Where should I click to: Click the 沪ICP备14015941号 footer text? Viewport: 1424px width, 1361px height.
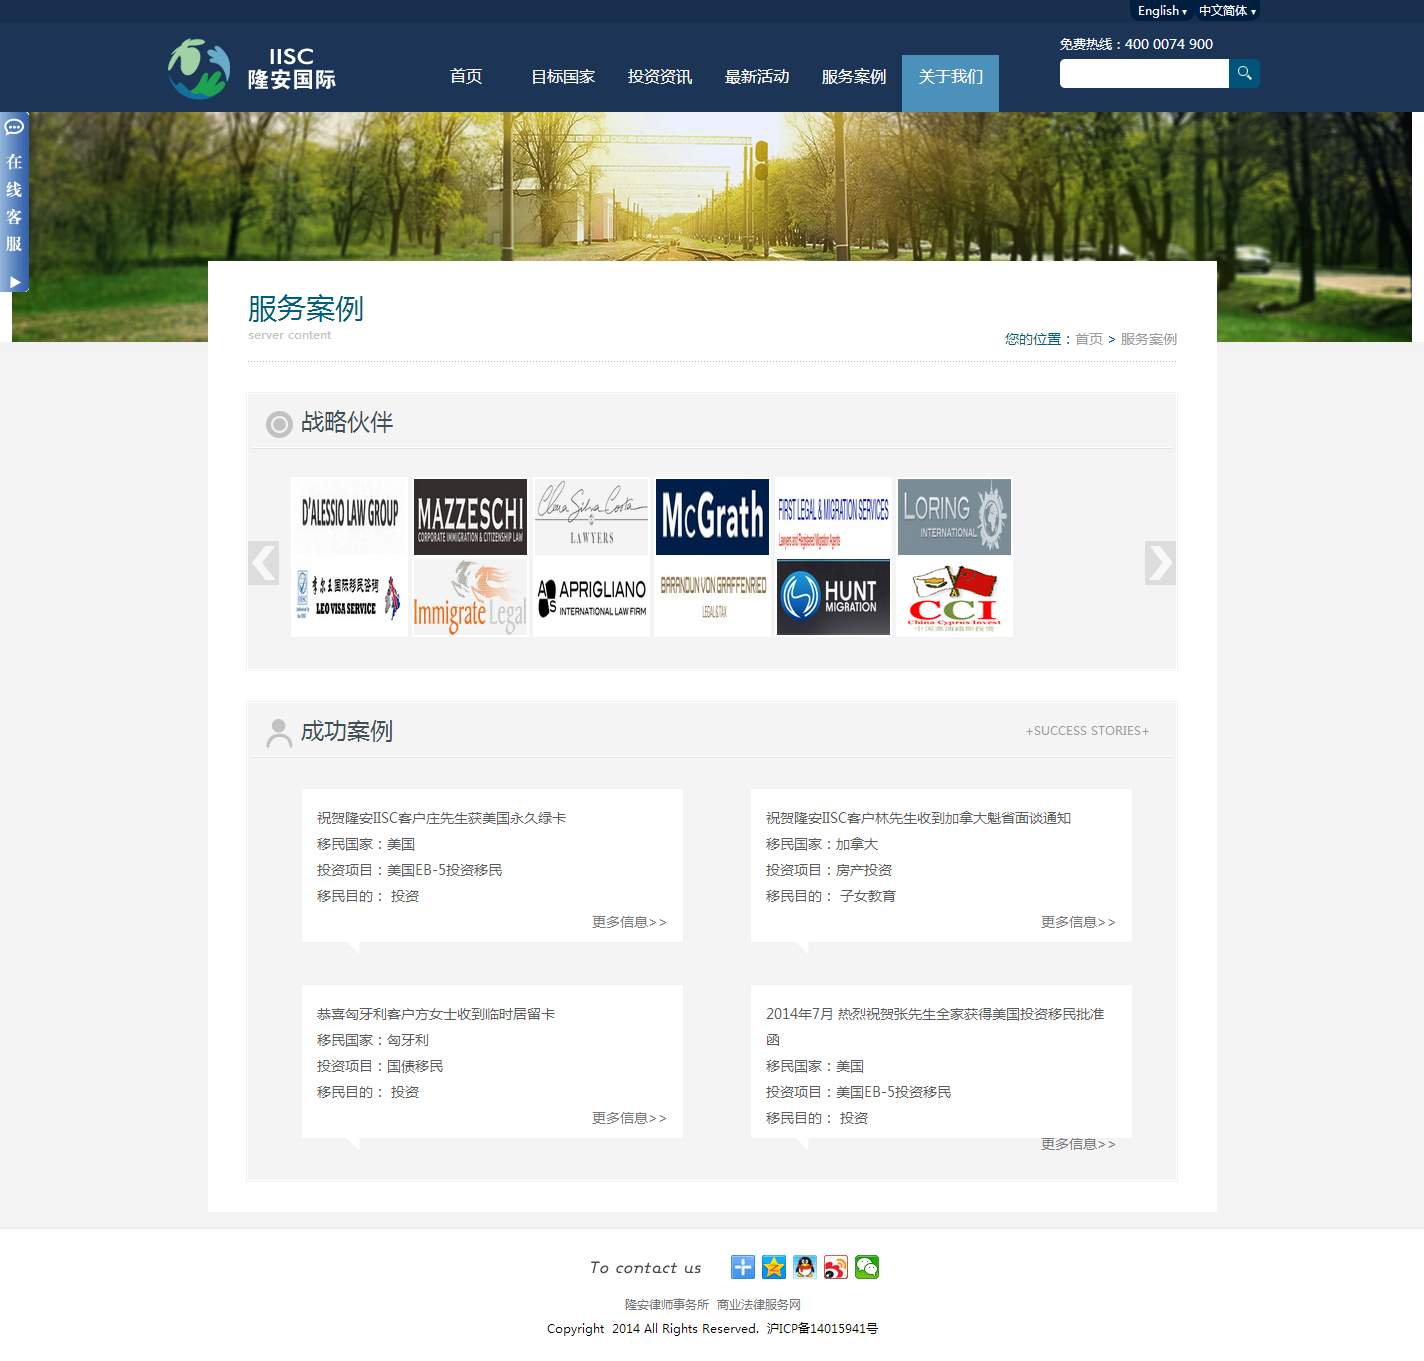(822, 1328)
